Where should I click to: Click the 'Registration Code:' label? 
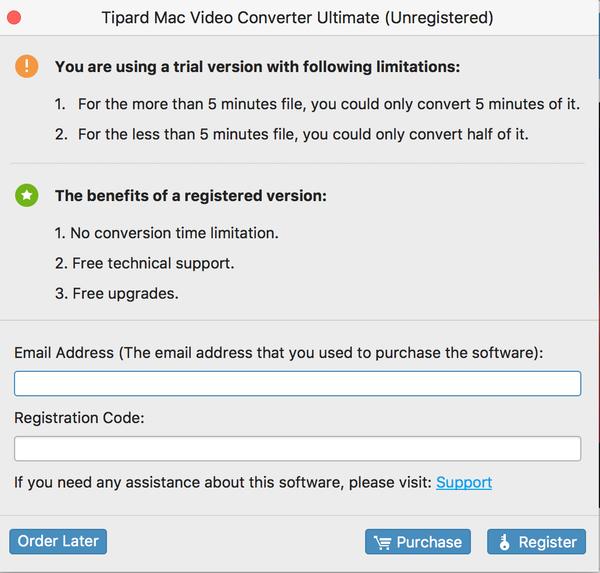pyautogui.click(x=79, y=418)
